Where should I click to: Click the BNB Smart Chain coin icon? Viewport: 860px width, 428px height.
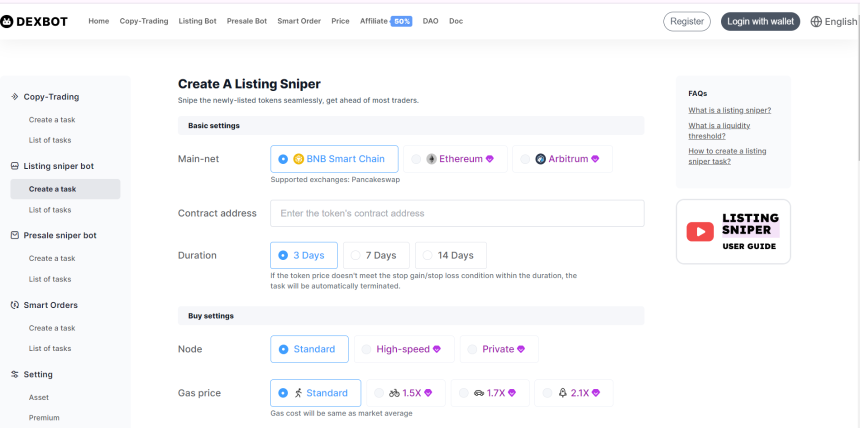click(x=298, y=159)
